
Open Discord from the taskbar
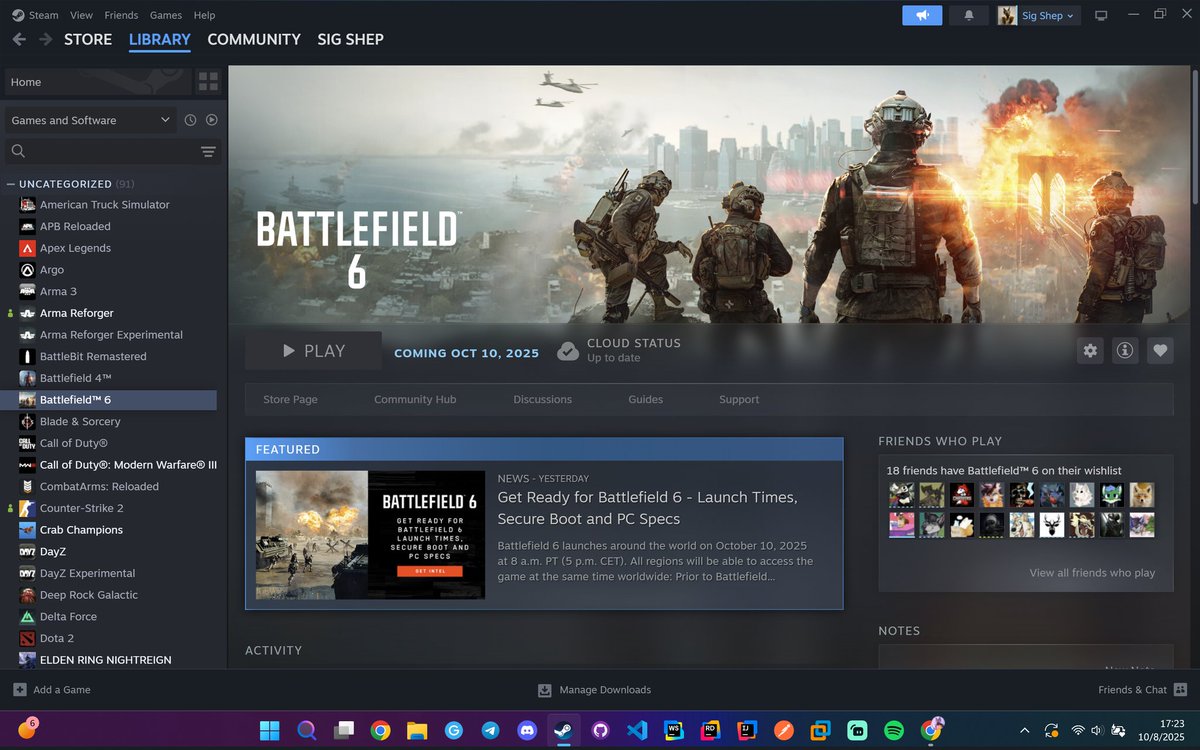click(x=526, y=730)
